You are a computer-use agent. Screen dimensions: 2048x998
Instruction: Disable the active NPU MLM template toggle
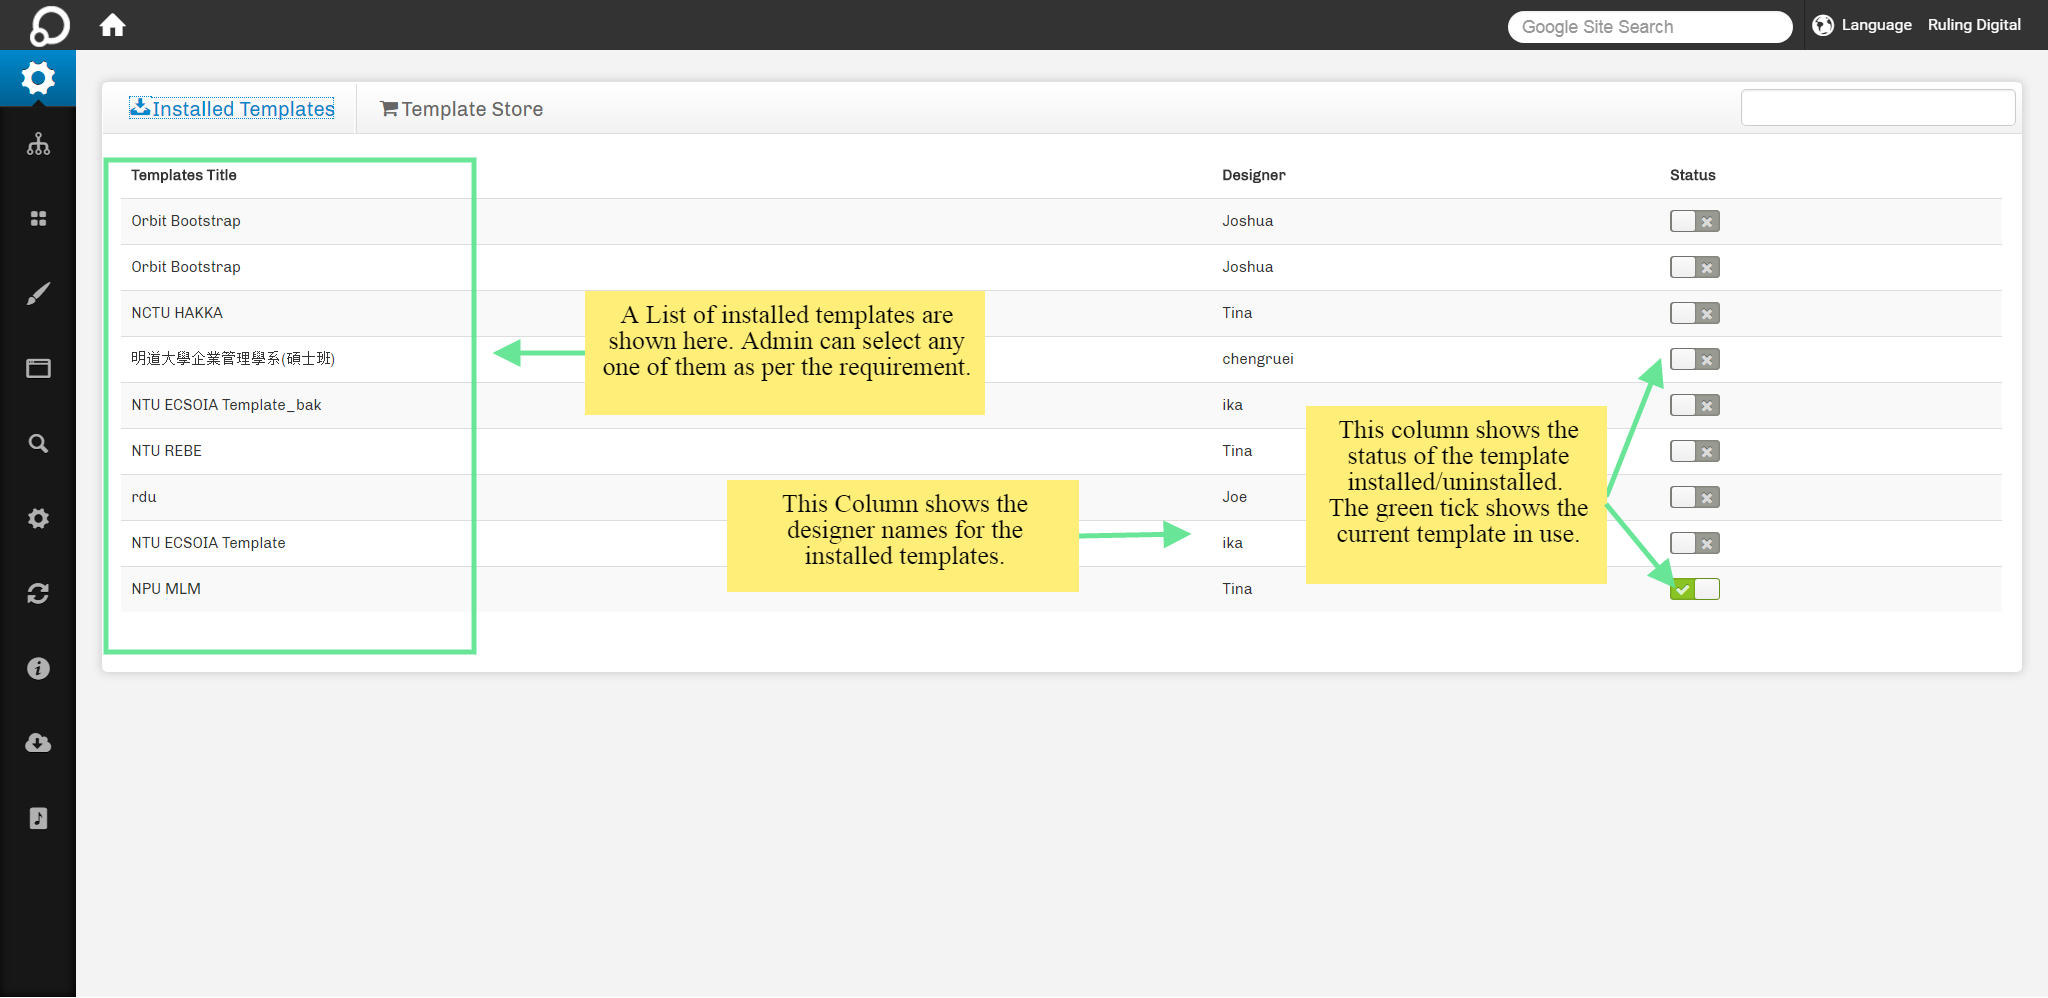(1694, 589)
